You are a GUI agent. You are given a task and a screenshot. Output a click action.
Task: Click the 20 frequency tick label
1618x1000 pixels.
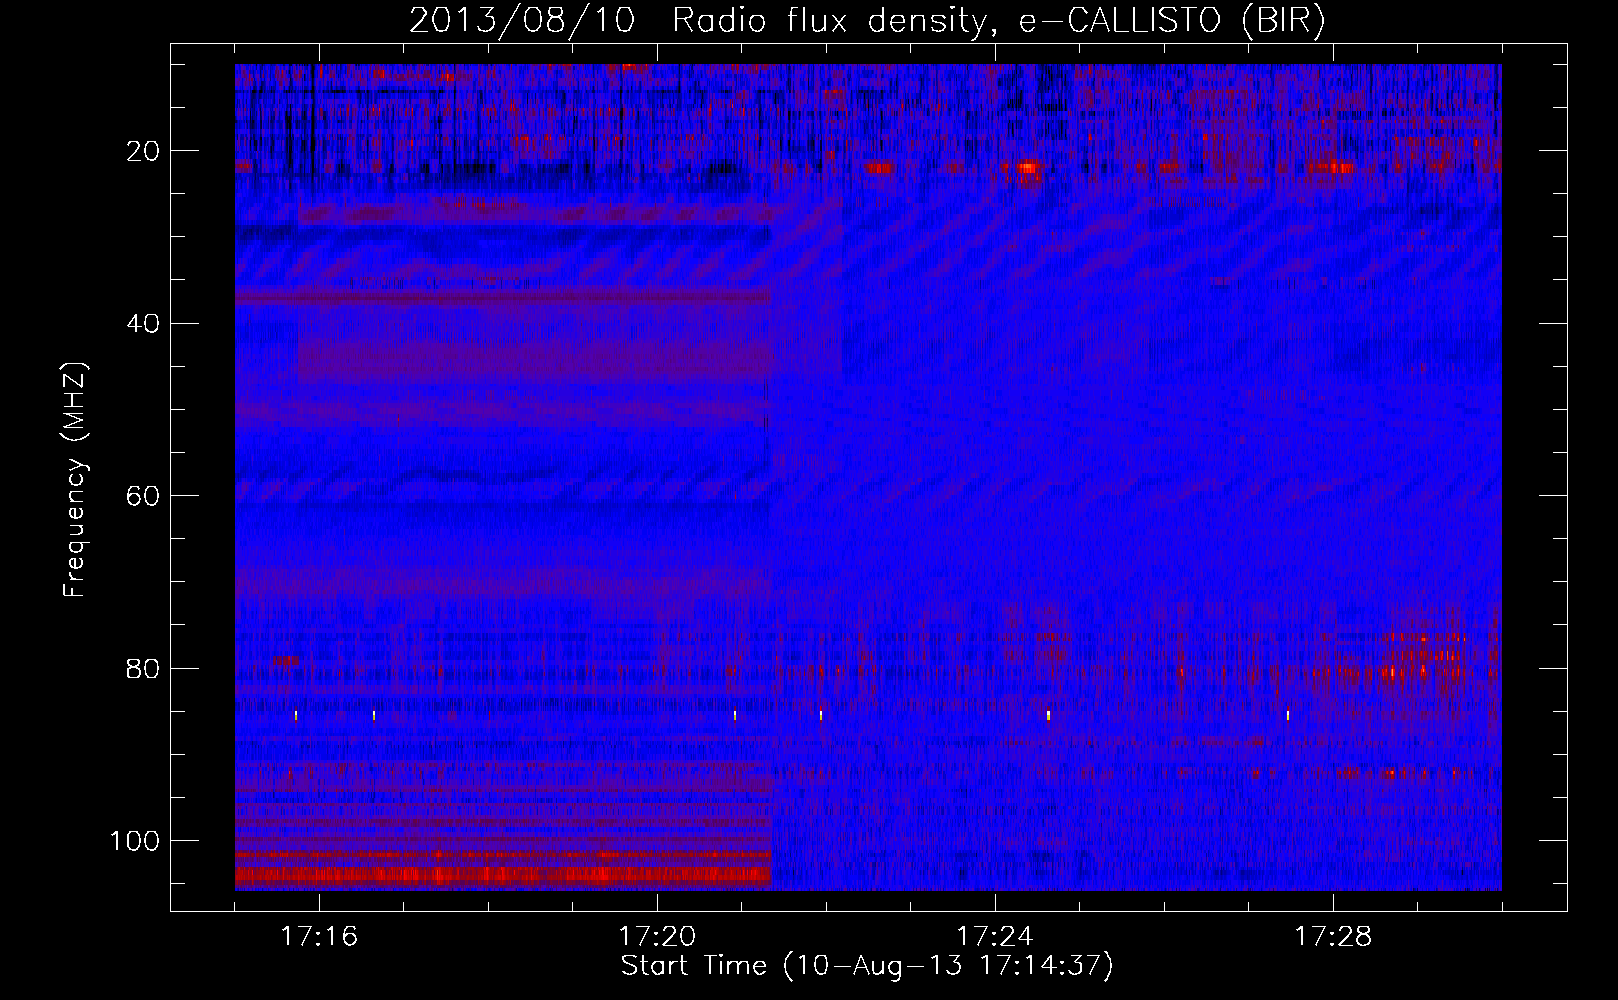tap(144, 151)
